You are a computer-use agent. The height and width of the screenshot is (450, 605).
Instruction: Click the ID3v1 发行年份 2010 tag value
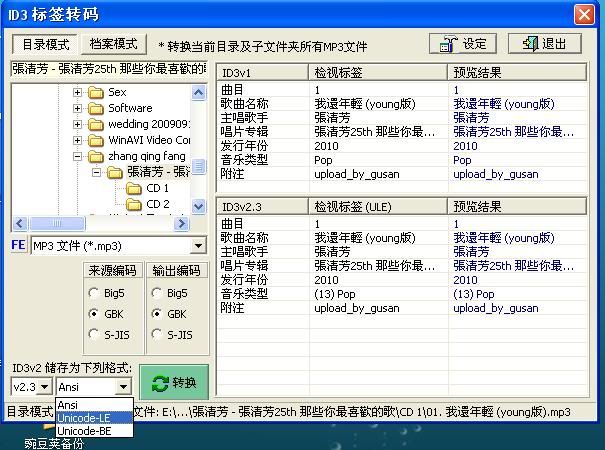[x=326, y=146]
